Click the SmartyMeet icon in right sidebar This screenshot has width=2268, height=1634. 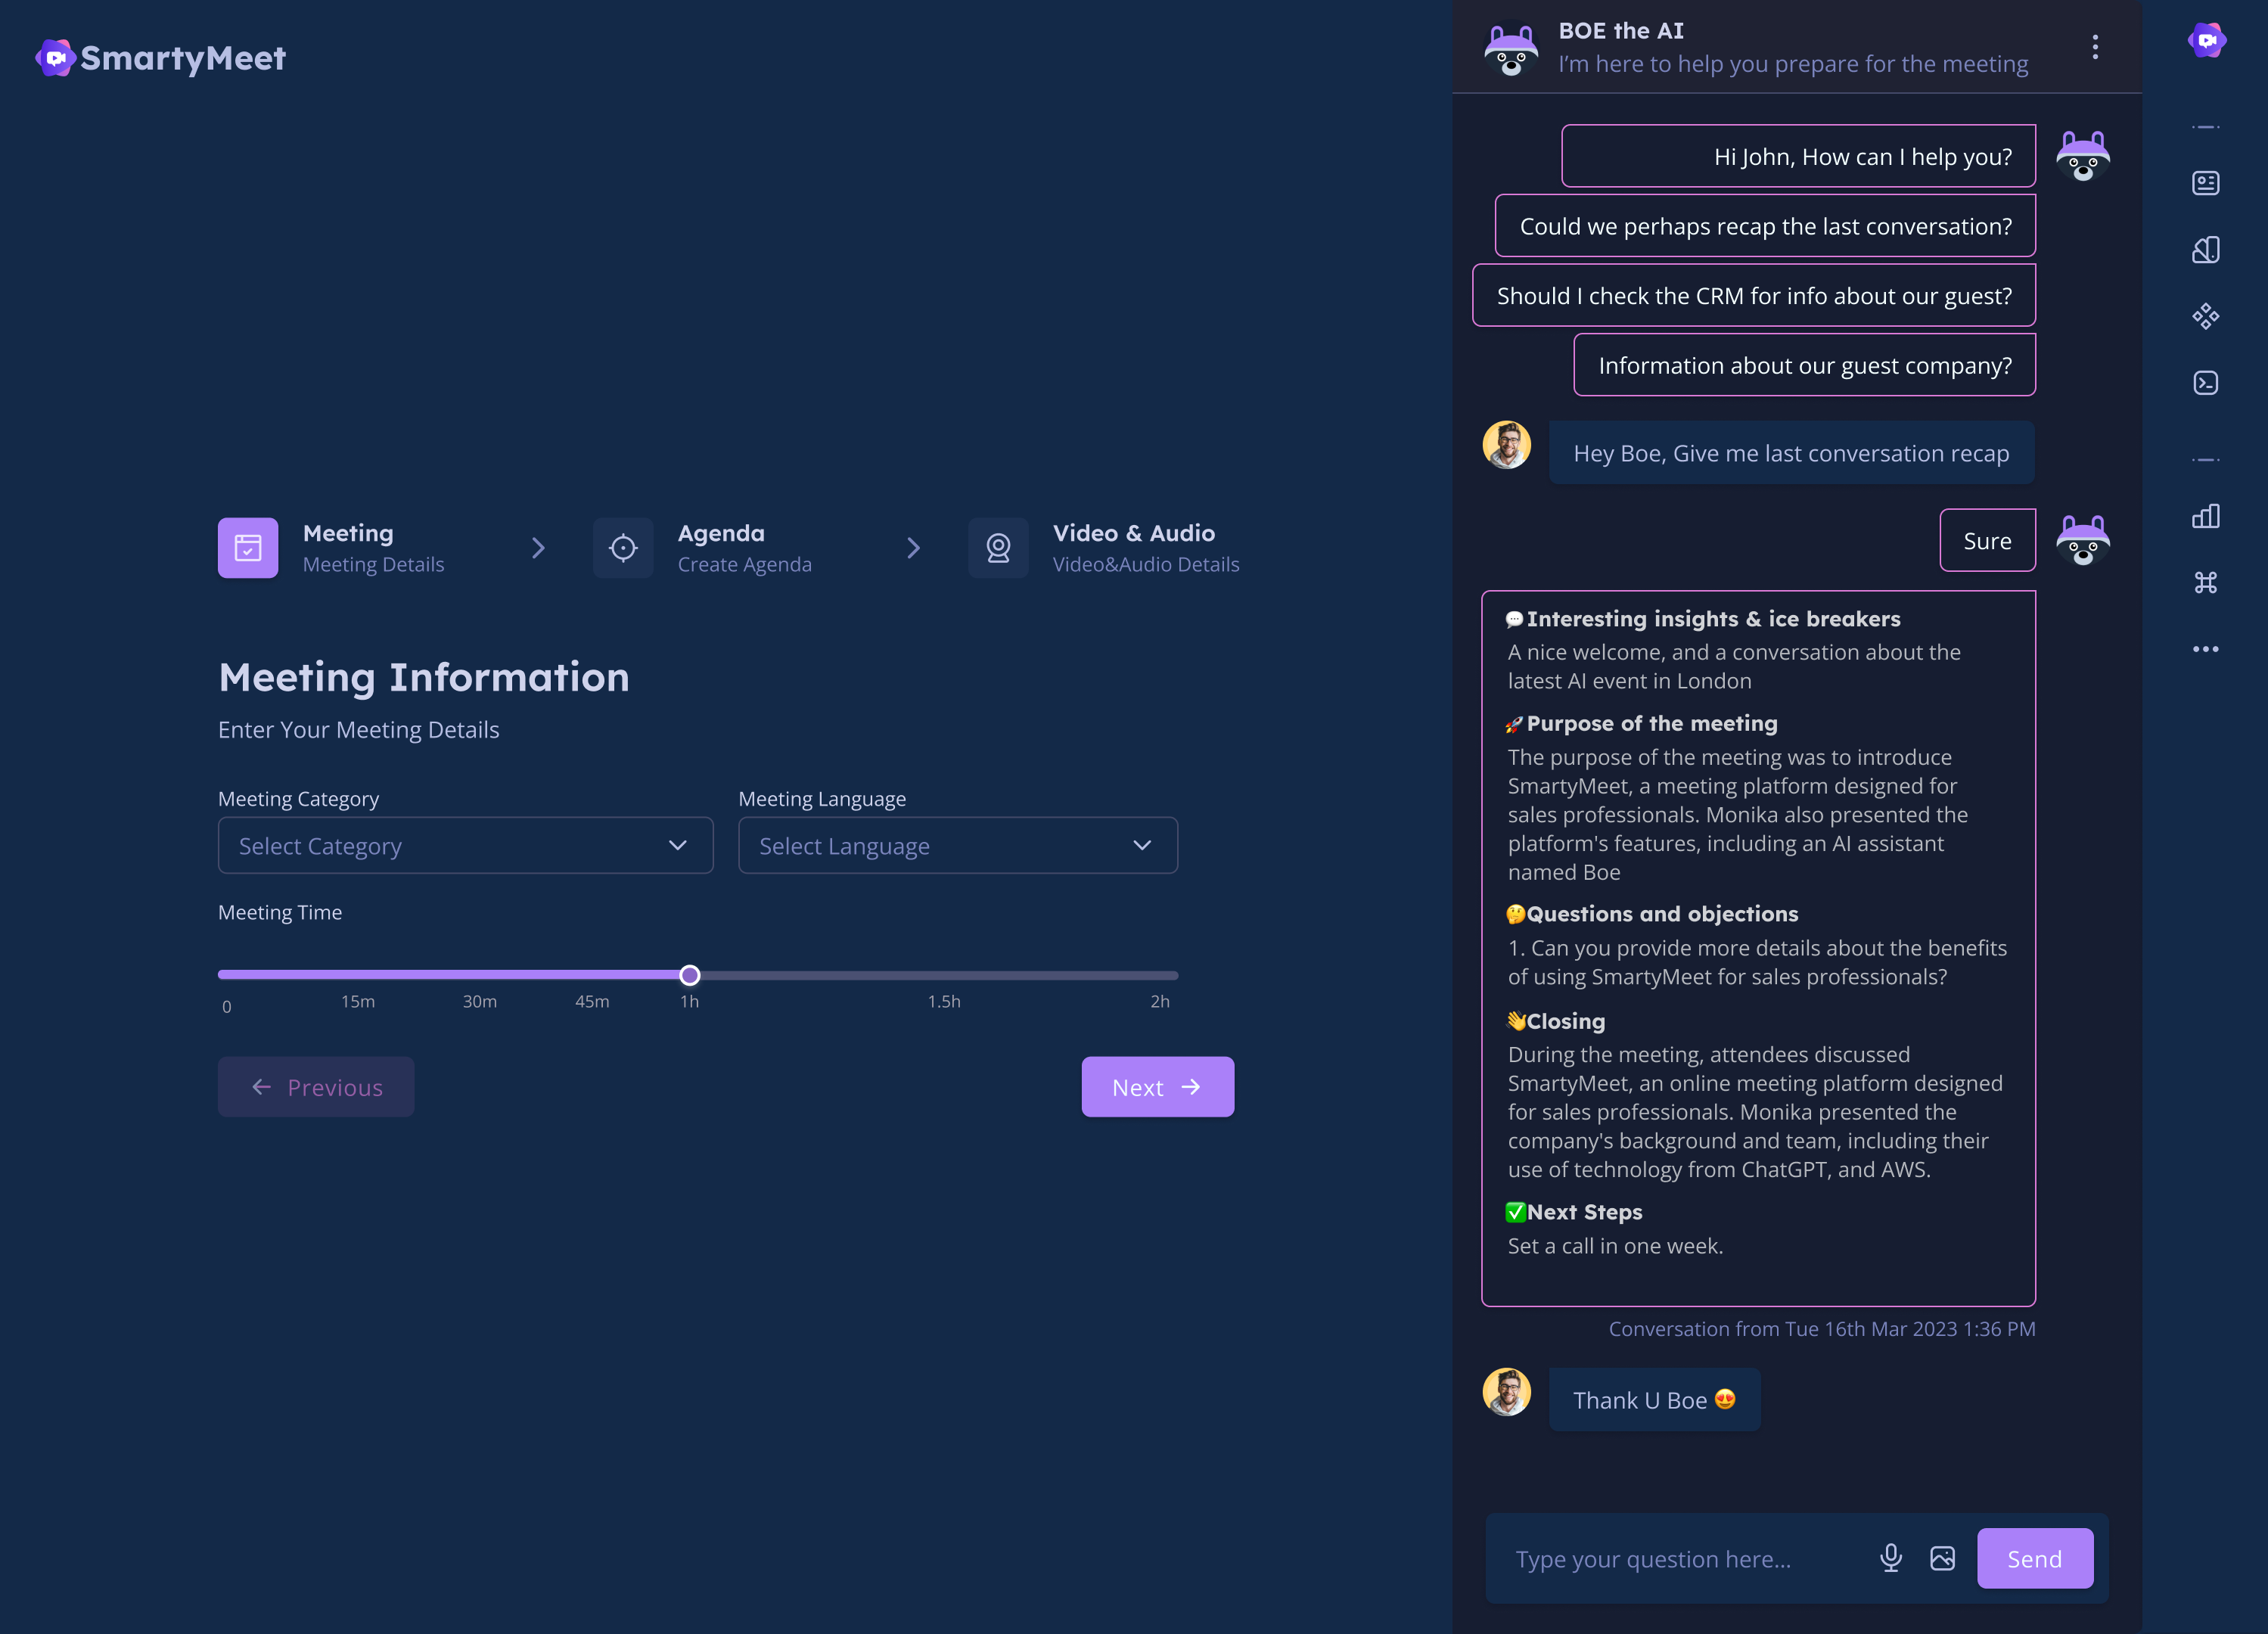pos(2206,41)
